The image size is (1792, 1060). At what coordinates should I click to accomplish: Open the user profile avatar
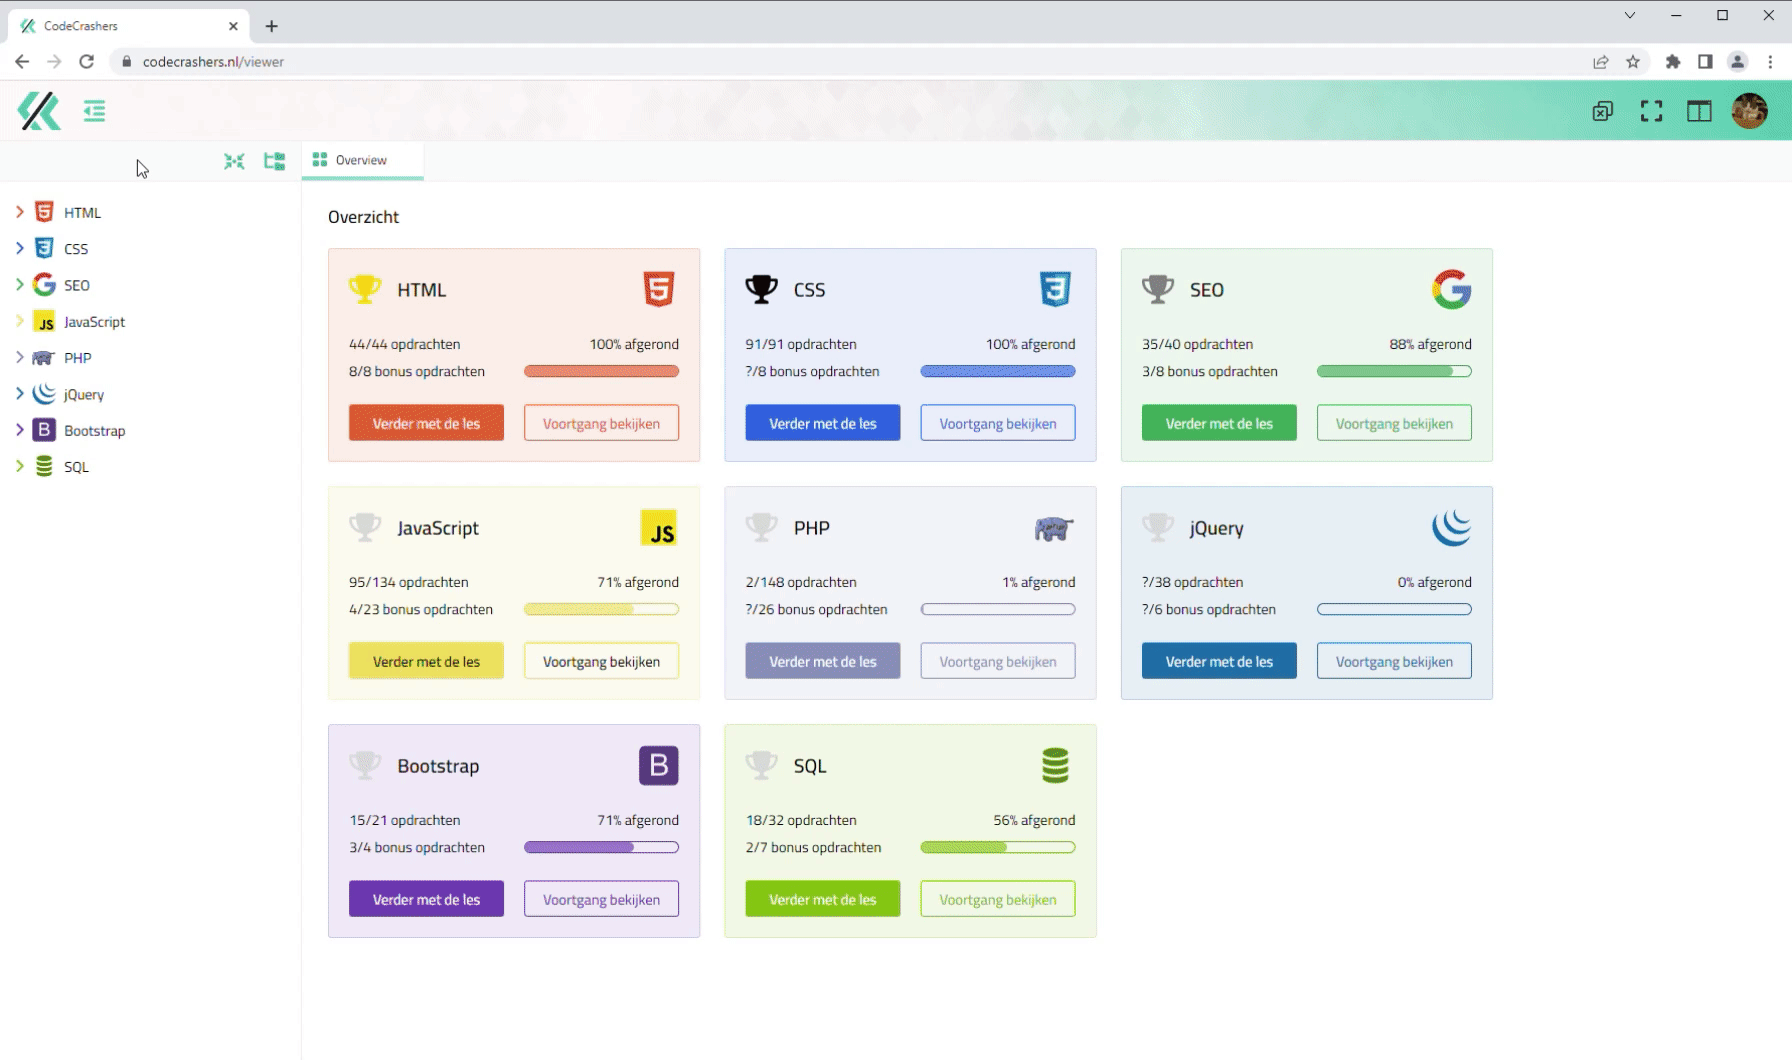1749,111
